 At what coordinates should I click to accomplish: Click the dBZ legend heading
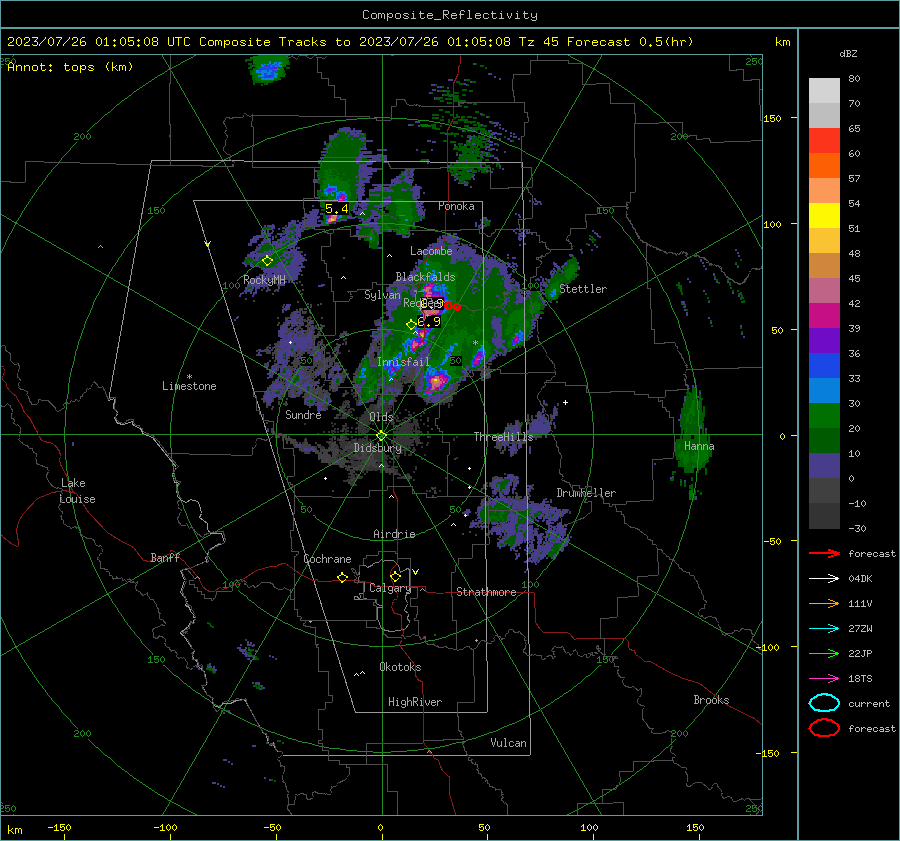pyautogui.click(x=848, y=53)
